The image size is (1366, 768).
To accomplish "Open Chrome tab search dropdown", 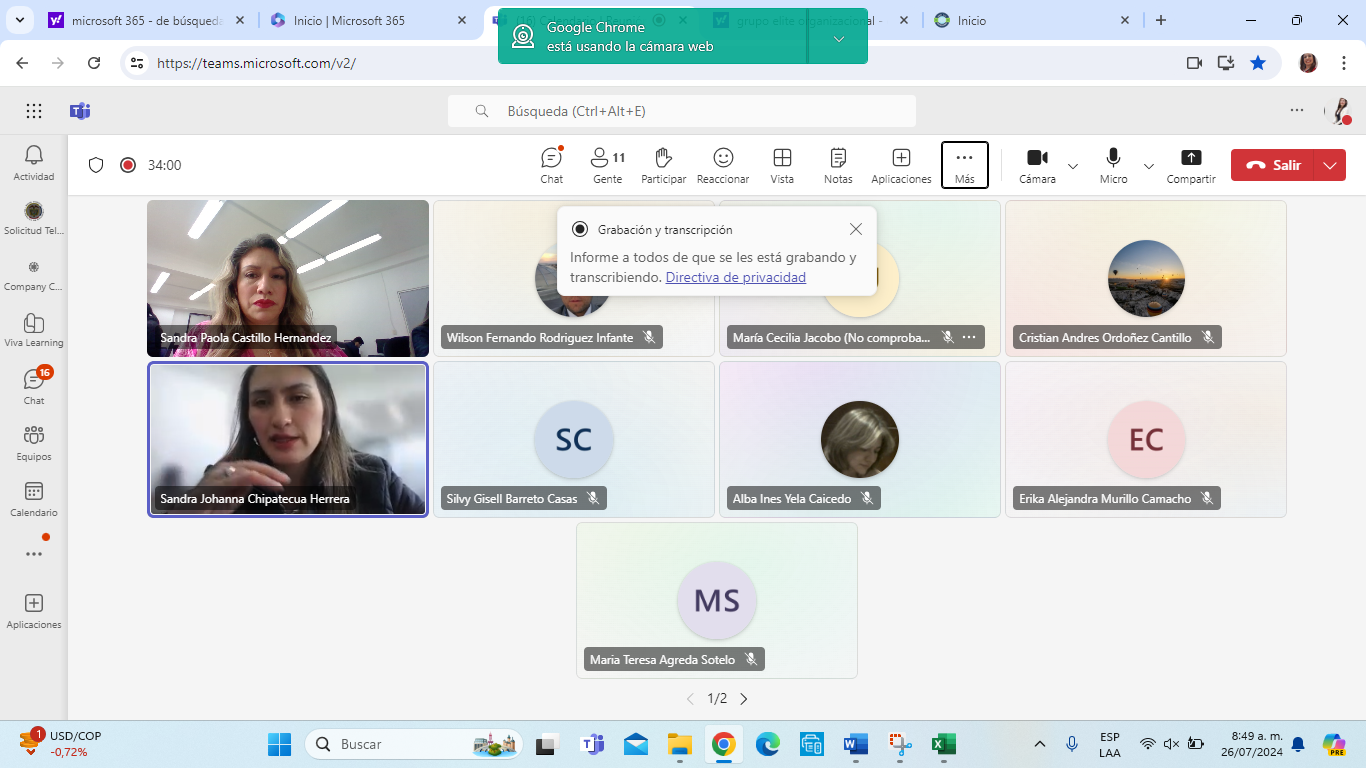I will pos(19,20).
